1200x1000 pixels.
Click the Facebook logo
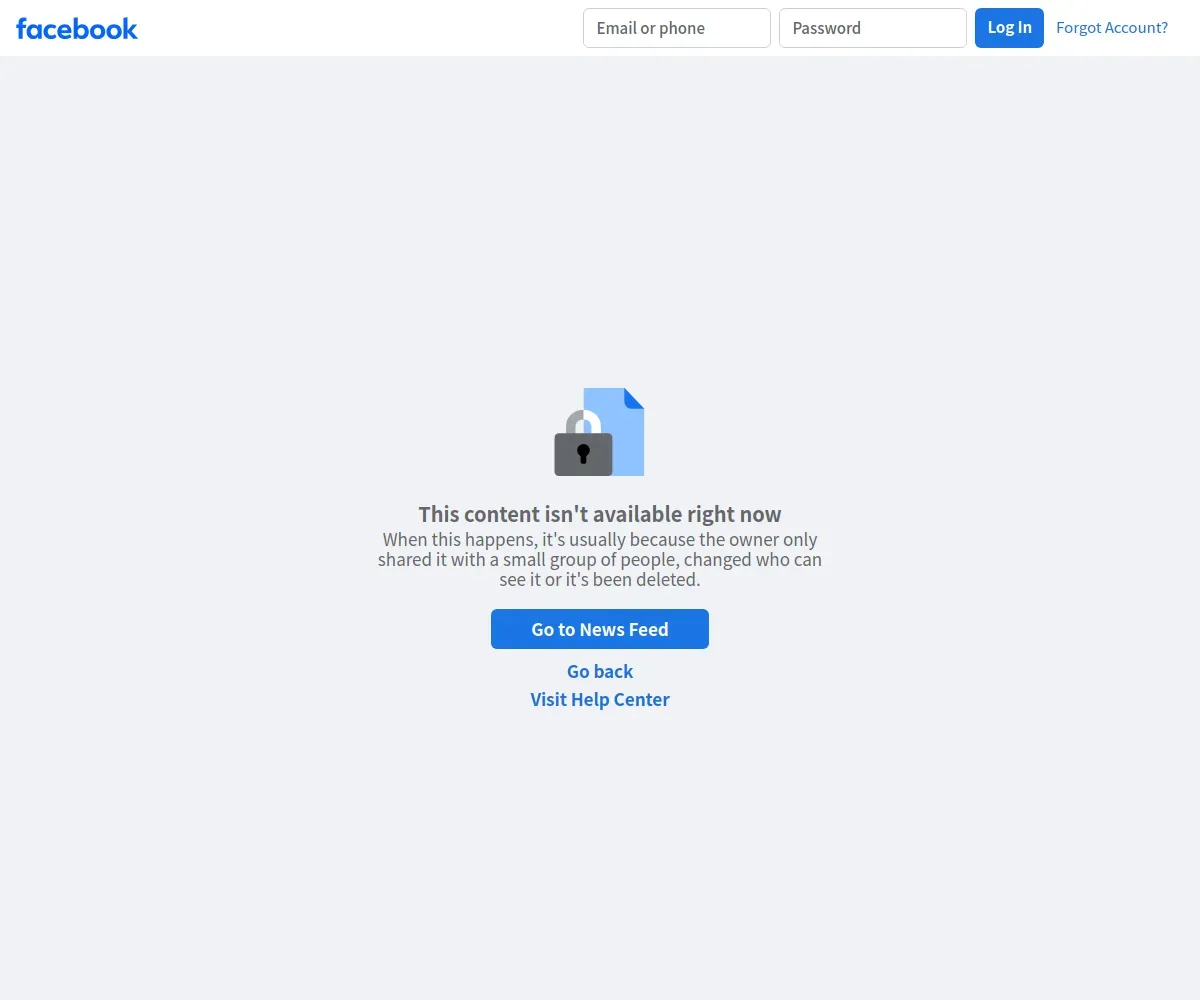(x=77, y=28)
